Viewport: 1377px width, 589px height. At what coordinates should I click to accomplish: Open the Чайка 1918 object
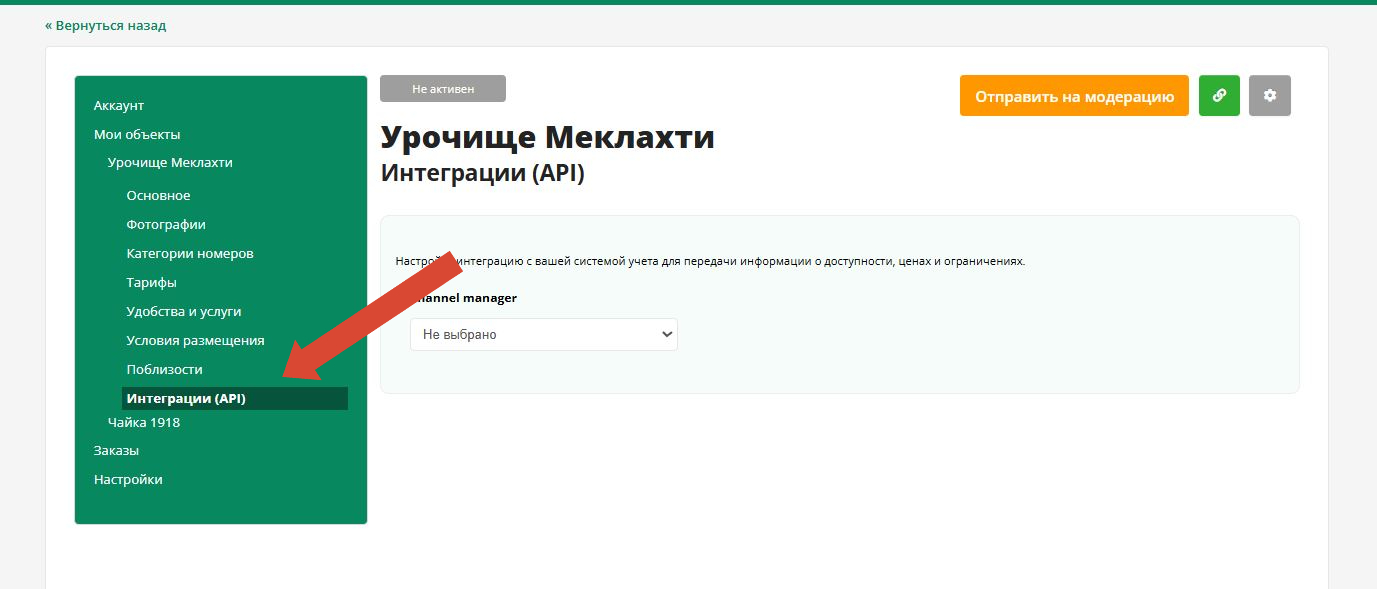(x=144, y=423)
